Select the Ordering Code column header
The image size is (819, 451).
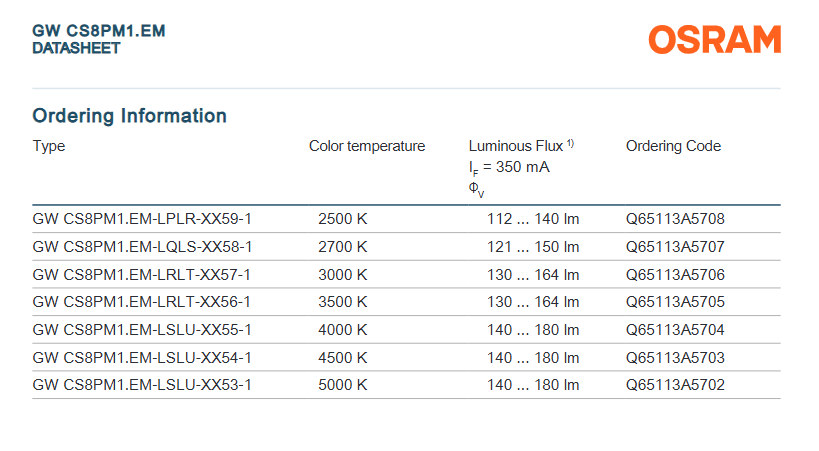[673, 146]
